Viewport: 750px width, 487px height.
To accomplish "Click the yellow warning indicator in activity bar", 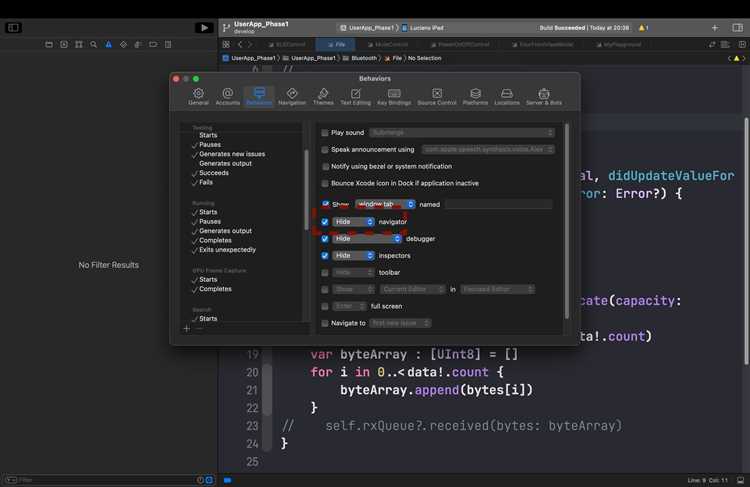I will (643, 28).
